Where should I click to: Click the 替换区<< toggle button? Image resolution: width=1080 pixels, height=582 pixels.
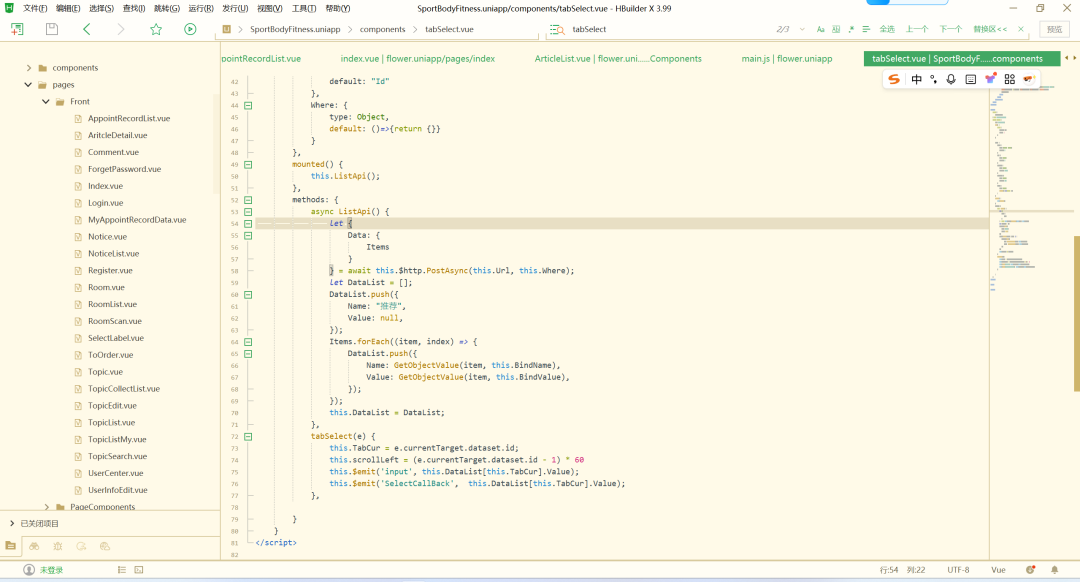(x=990, y=29)
